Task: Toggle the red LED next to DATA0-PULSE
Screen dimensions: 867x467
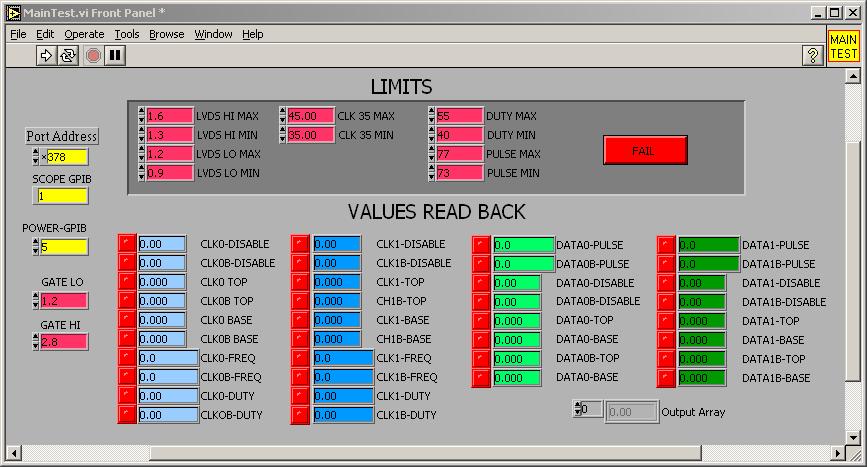Action: click(x=481, y=245)
